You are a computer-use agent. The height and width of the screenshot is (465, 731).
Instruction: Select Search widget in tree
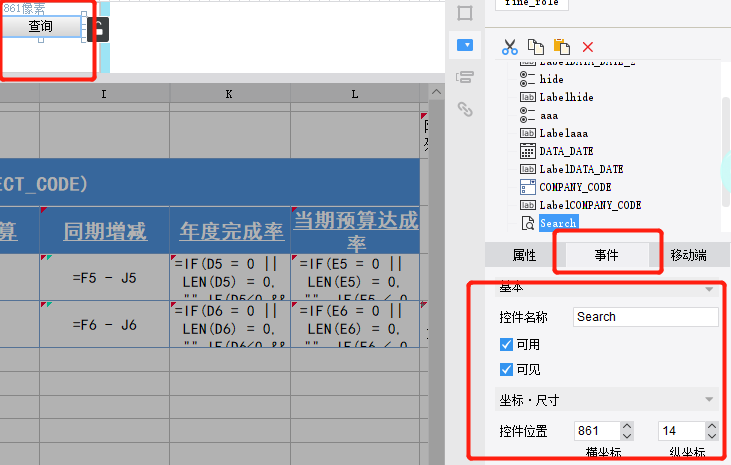(x=559, y=223)
